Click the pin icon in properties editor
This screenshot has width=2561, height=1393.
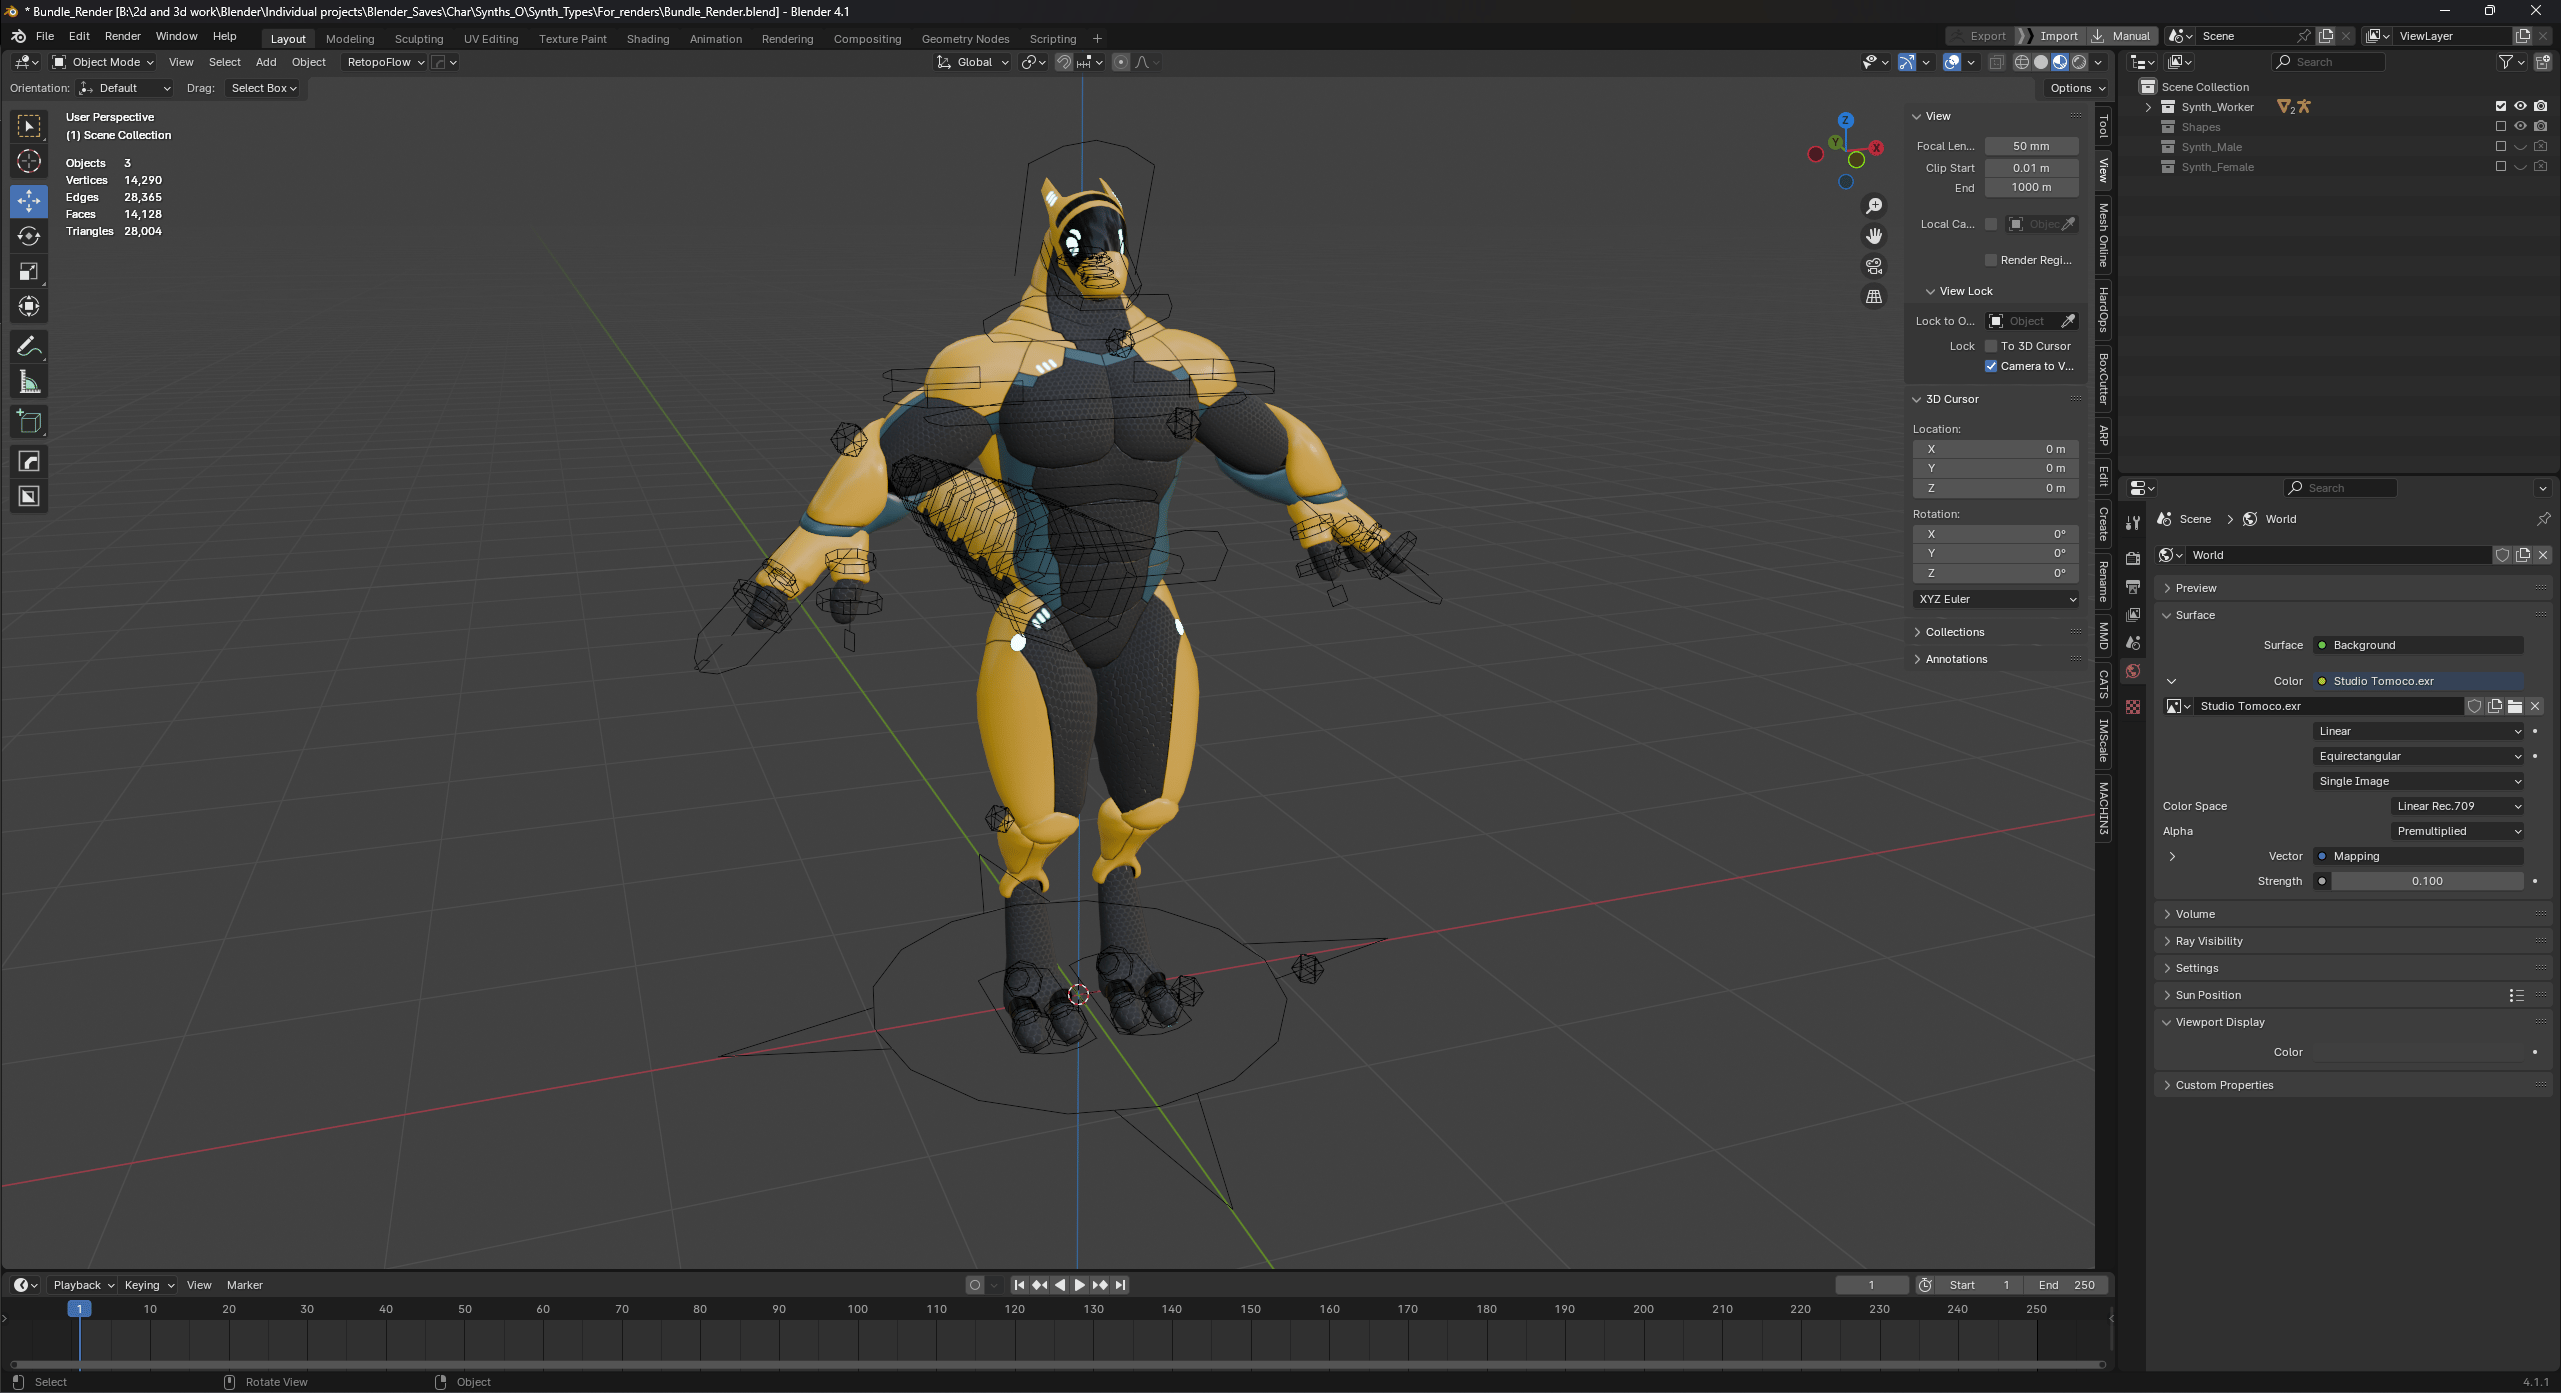click(2542, 518)
